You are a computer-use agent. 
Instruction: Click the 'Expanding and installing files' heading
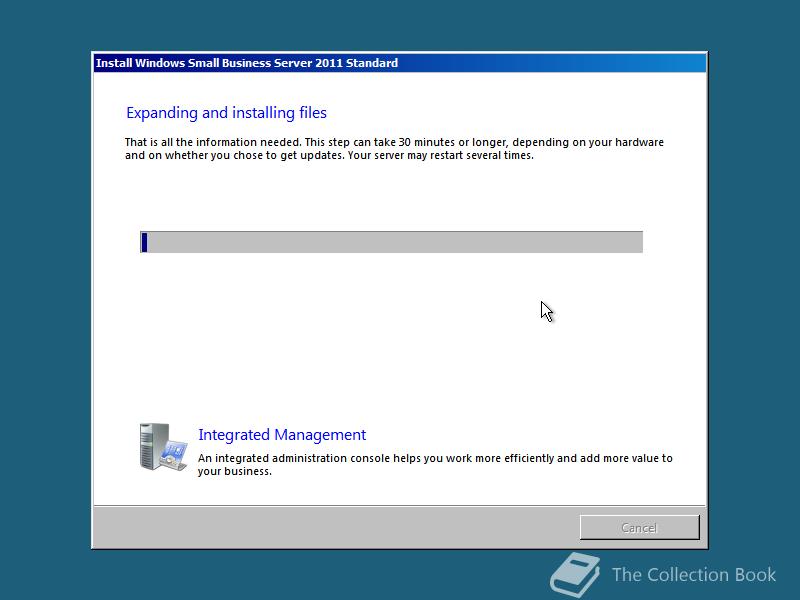(x=226, y=113)
